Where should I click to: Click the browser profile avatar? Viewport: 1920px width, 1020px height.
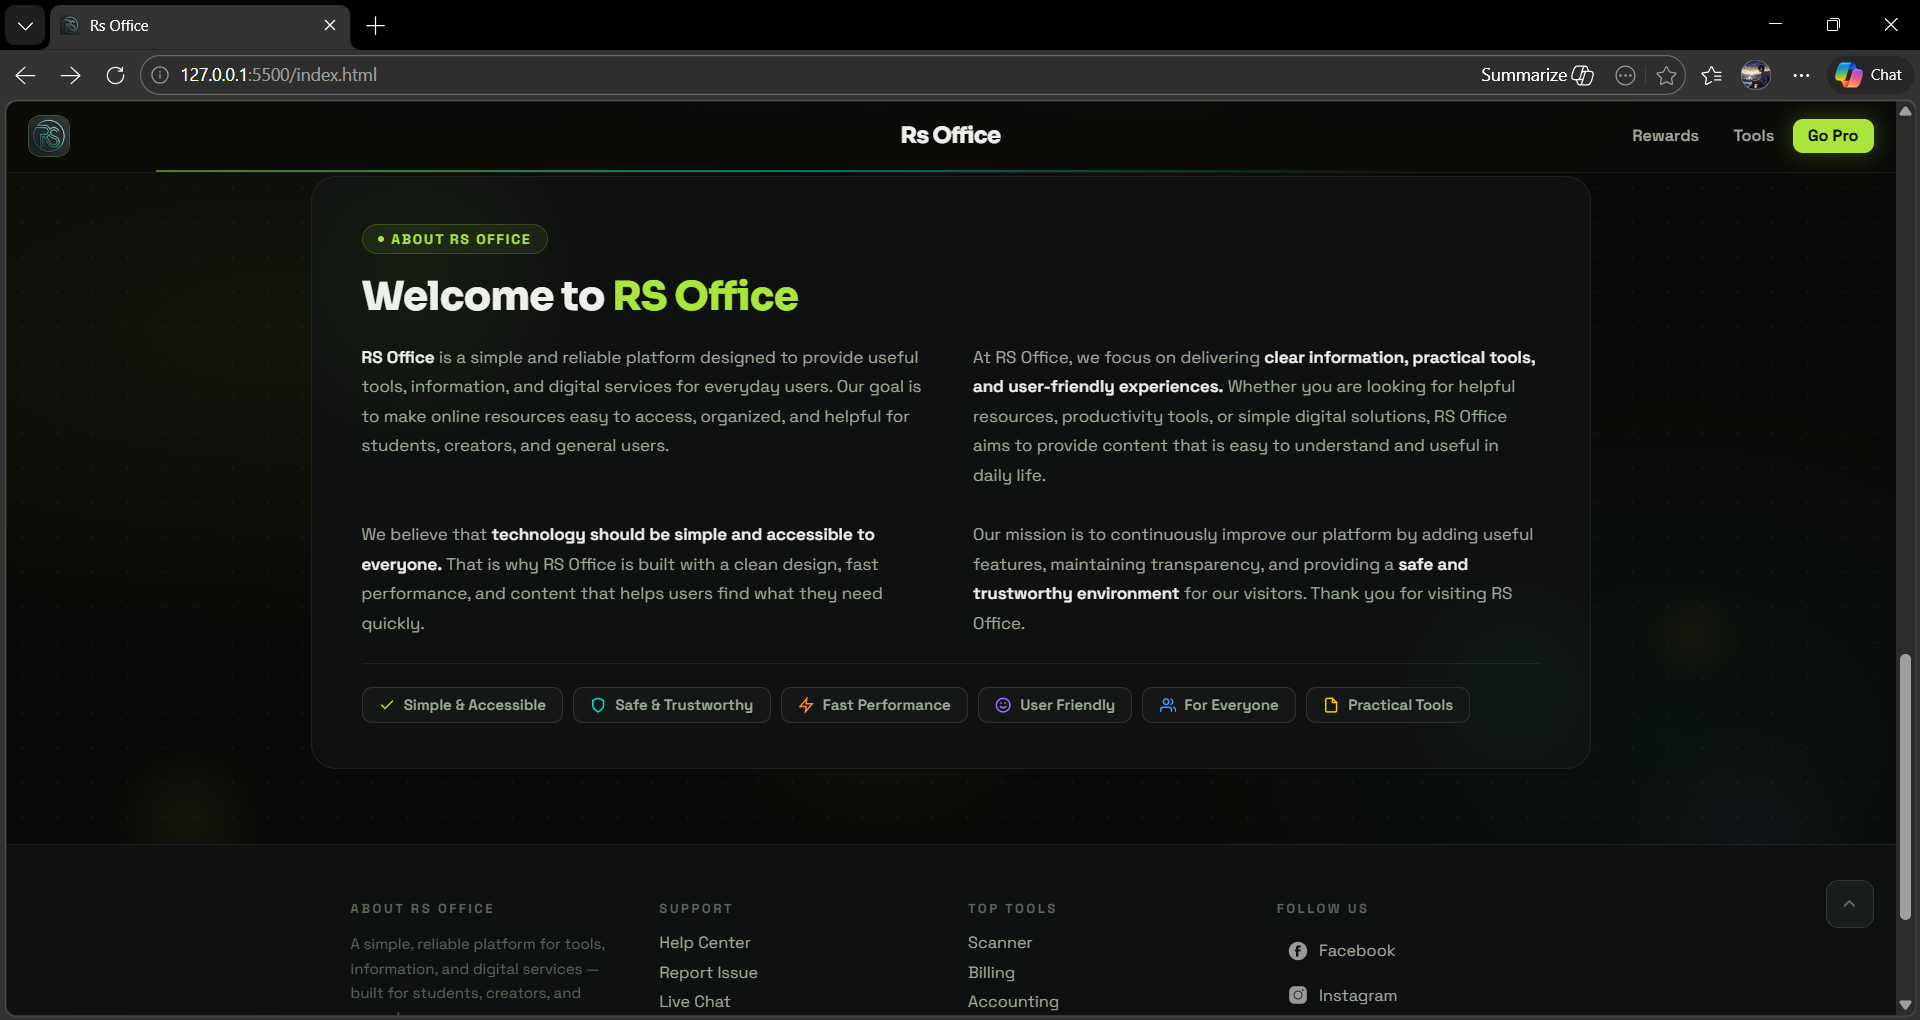(1756, 74)
